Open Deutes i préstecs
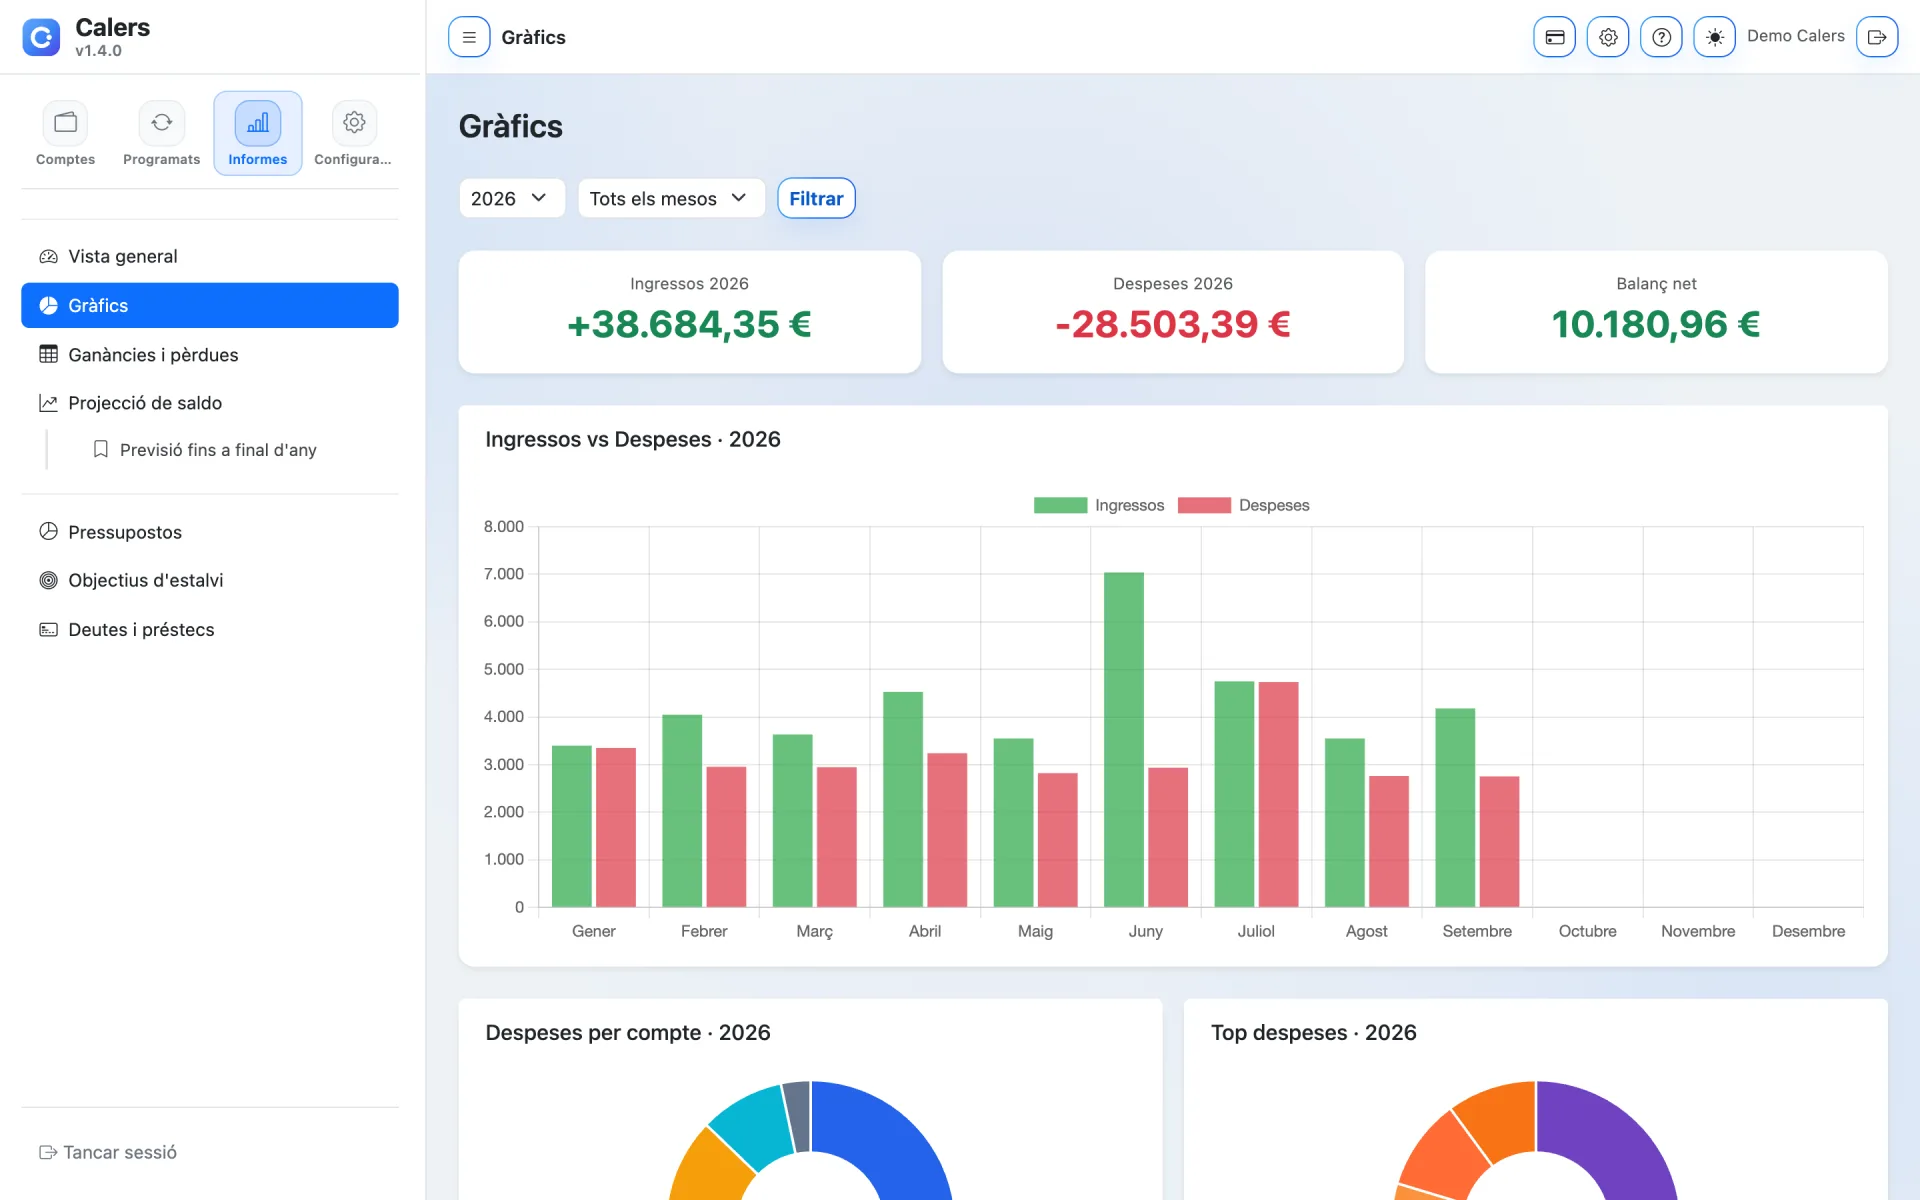This screenshot has height=1200, width=1920. [x=210, y=629]
